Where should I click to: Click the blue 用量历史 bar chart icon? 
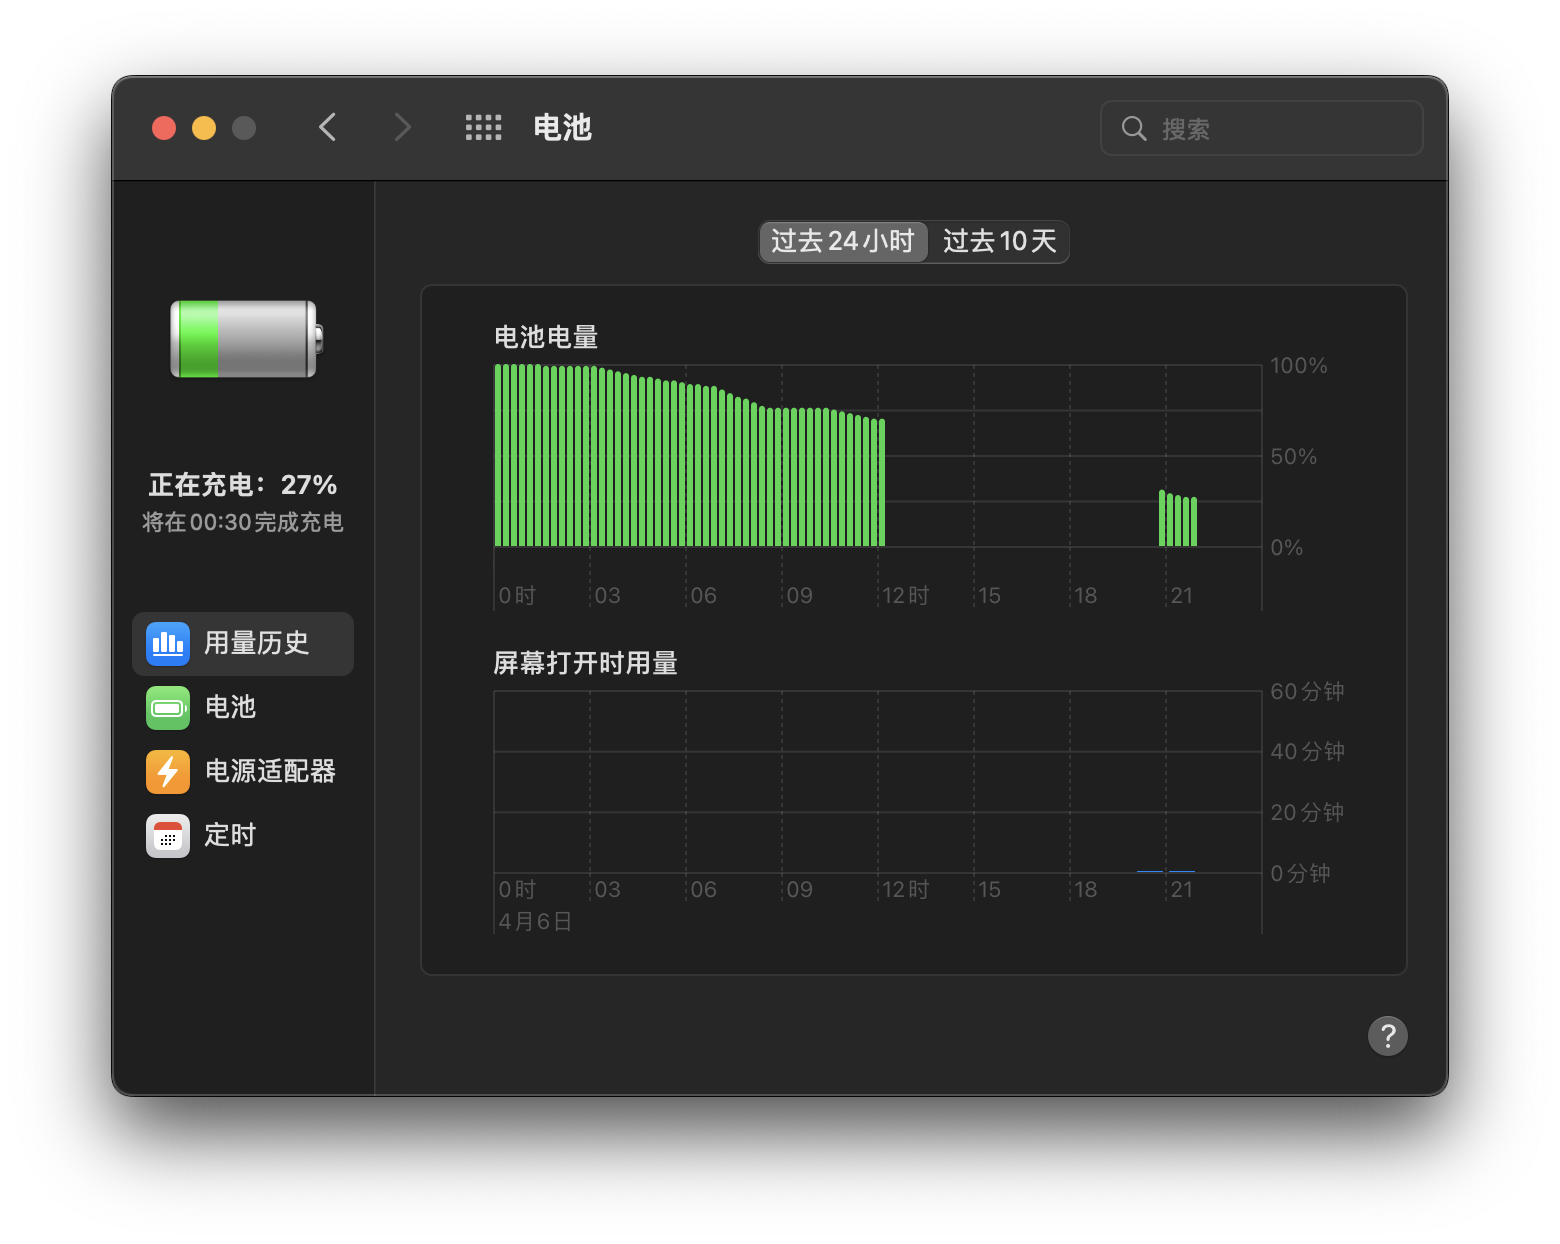[x=167, y=644]
